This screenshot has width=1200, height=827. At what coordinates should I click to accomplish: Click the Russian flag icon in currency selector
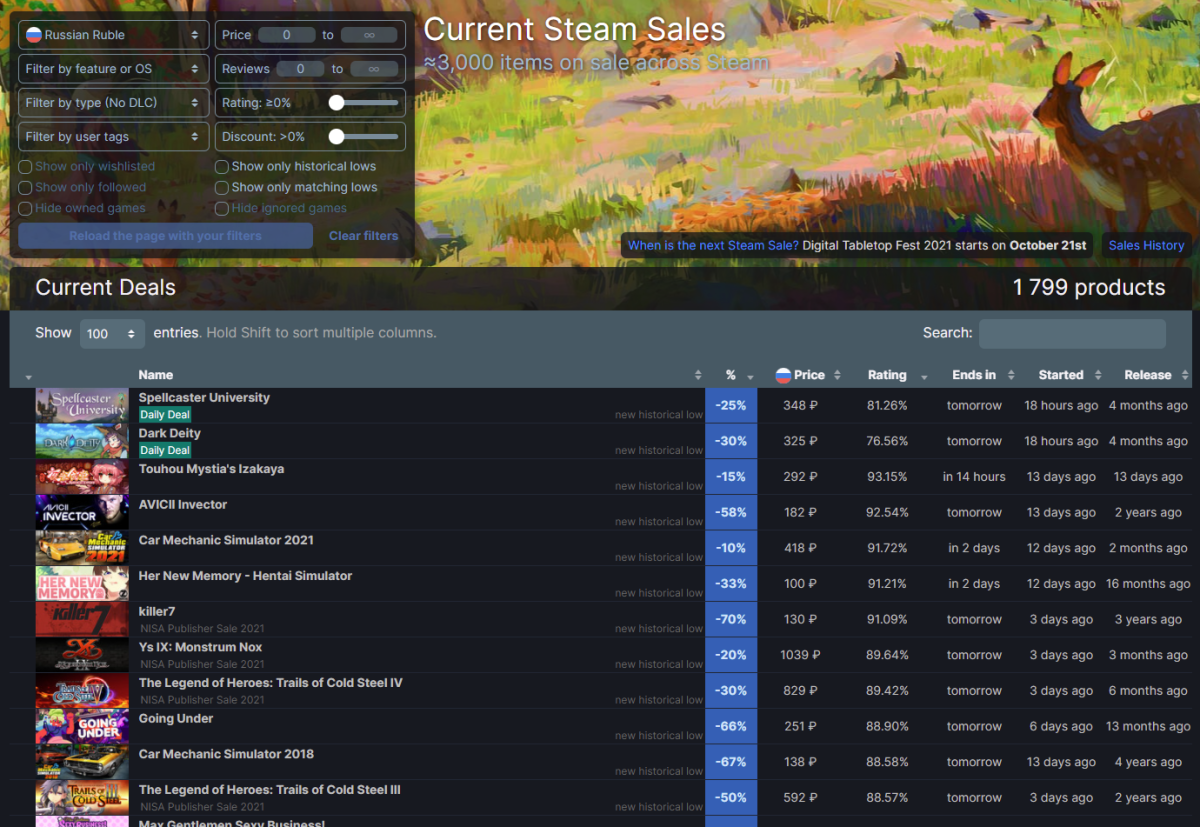click(33, 35)
